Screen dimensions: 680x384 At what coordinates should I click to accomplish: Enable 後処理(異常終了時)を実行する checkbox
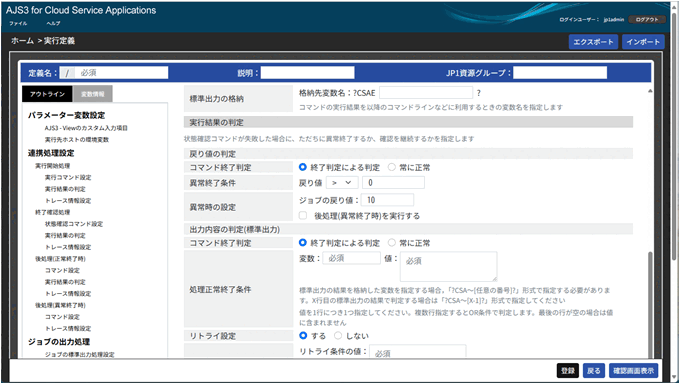pos(303,215)
